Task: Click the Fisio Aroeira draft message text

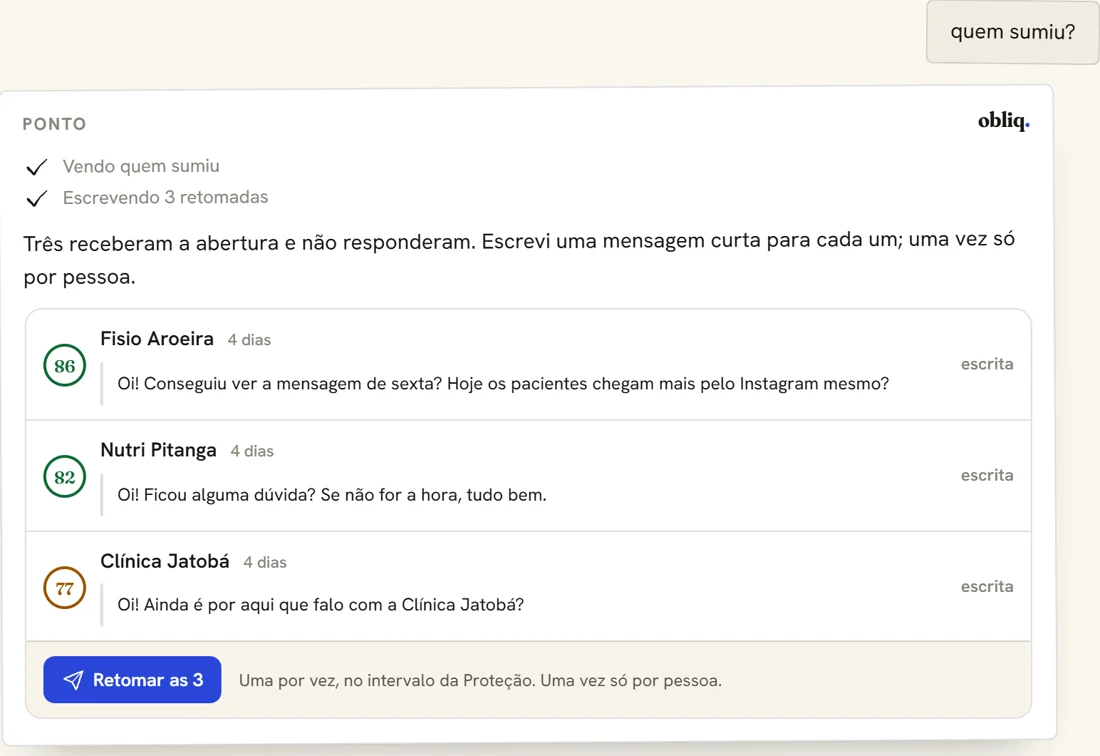Action: 503,384
